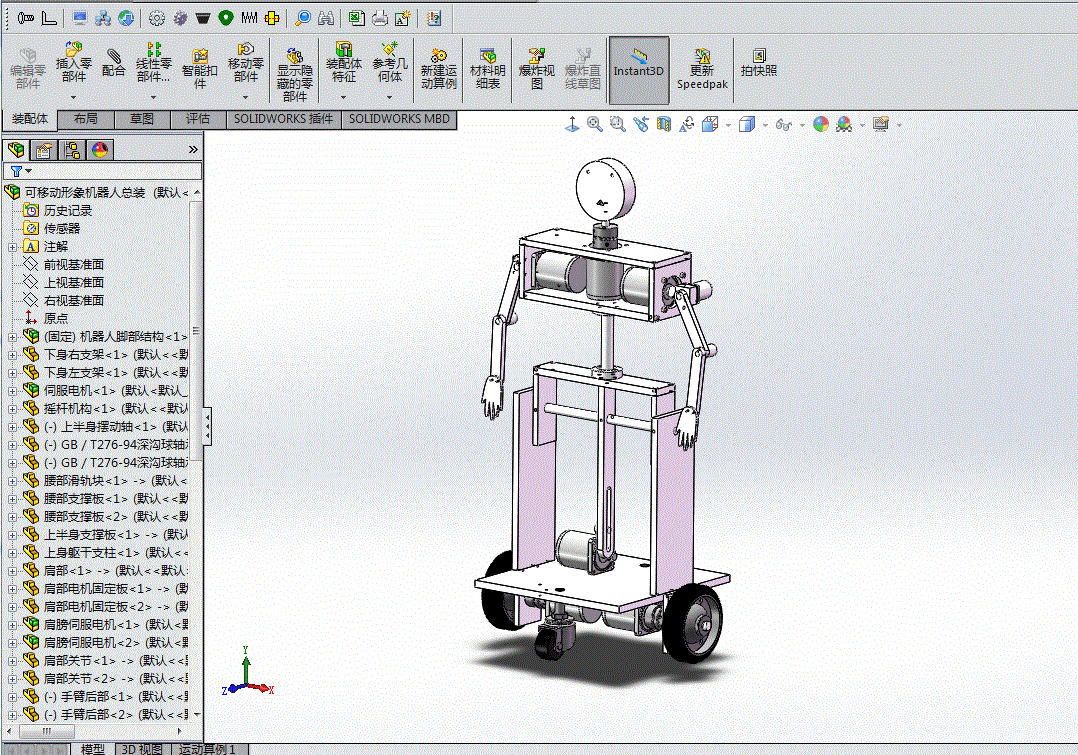Click the 拍快照 snapshot button
The height and width of the screenshot is (755, 1078).
[759, 63]
